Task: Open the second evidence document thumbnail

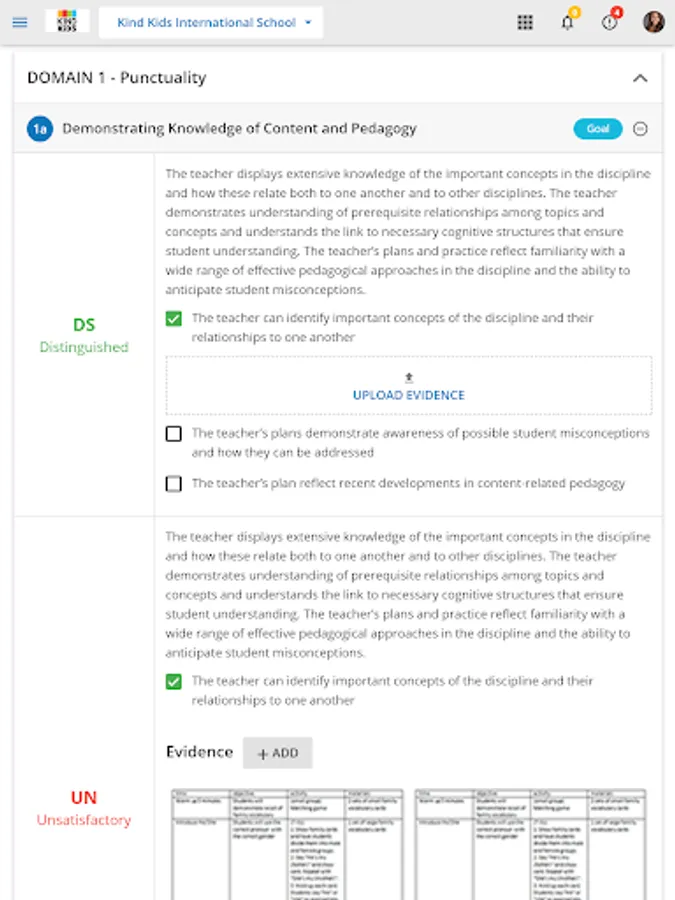Action: [531, 843]
